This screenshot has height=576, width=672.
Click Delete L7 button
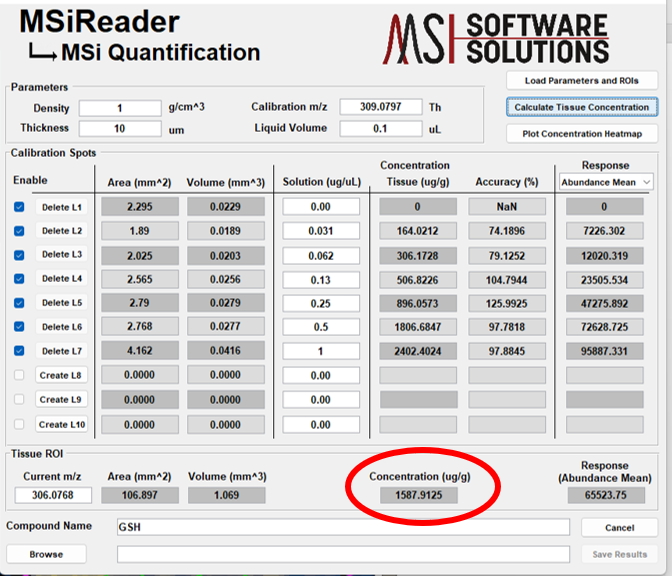click(61, 351)
